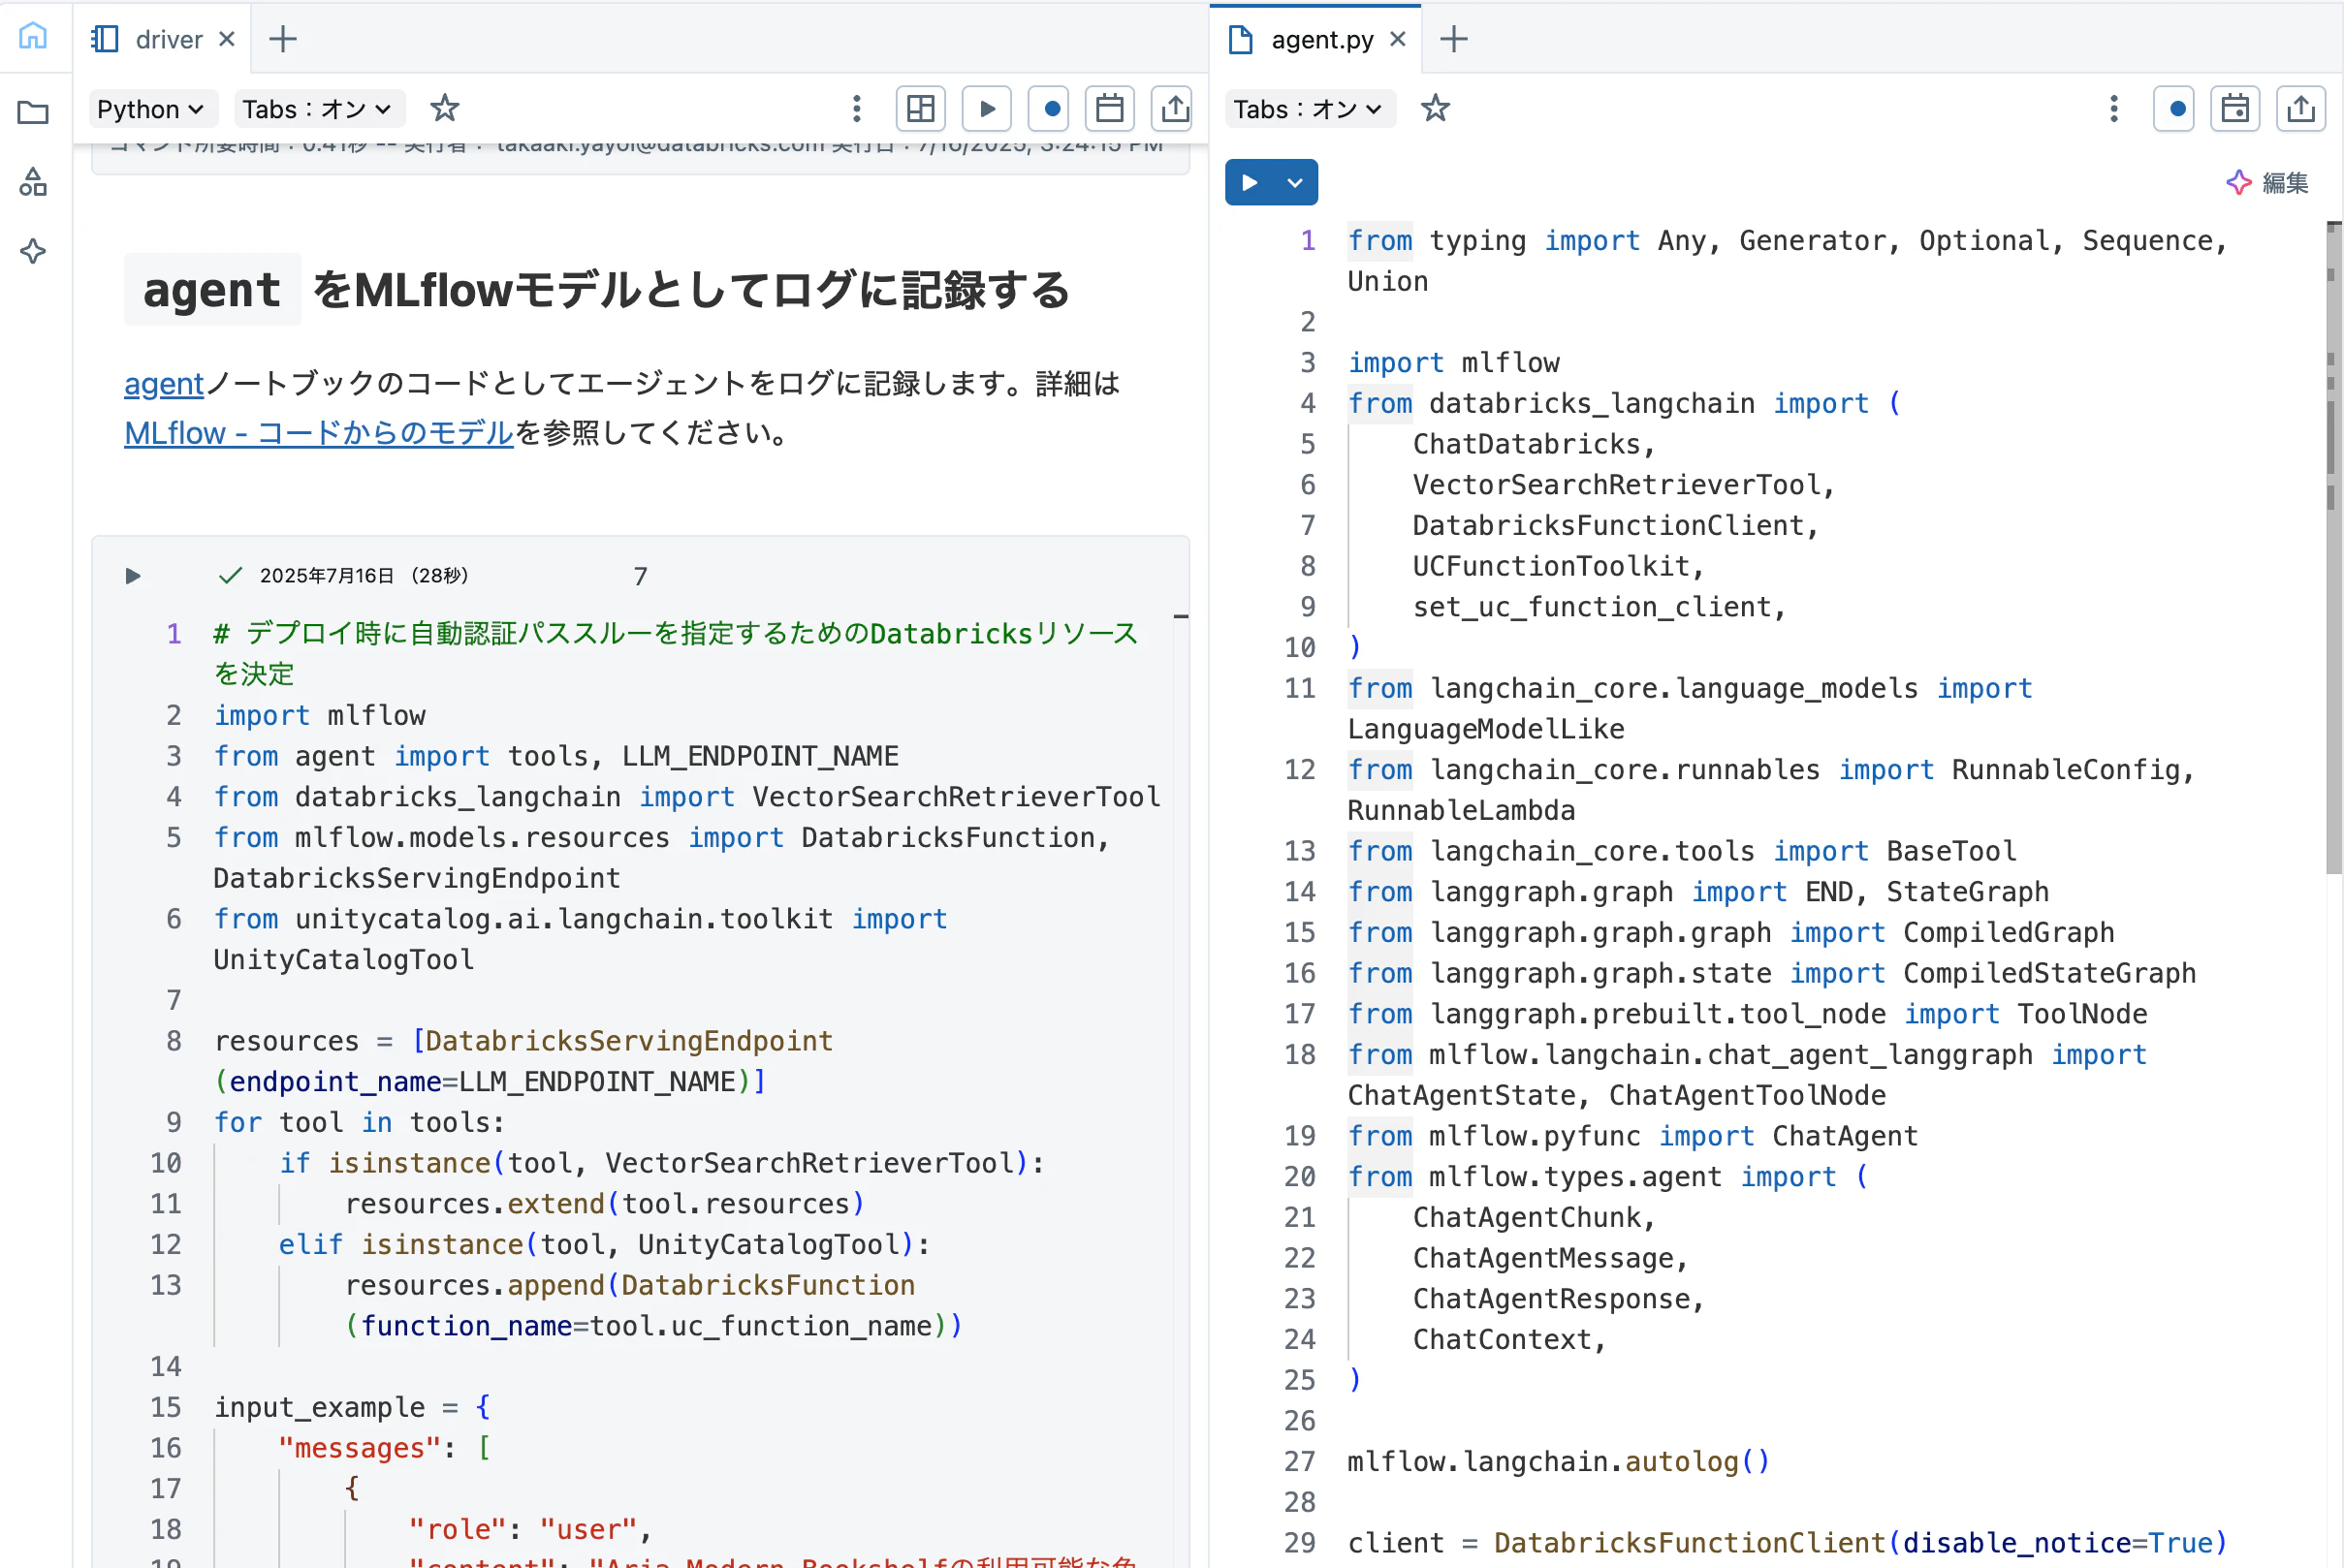Open the Tabs dropdown in driver pane

pos(317,108)
